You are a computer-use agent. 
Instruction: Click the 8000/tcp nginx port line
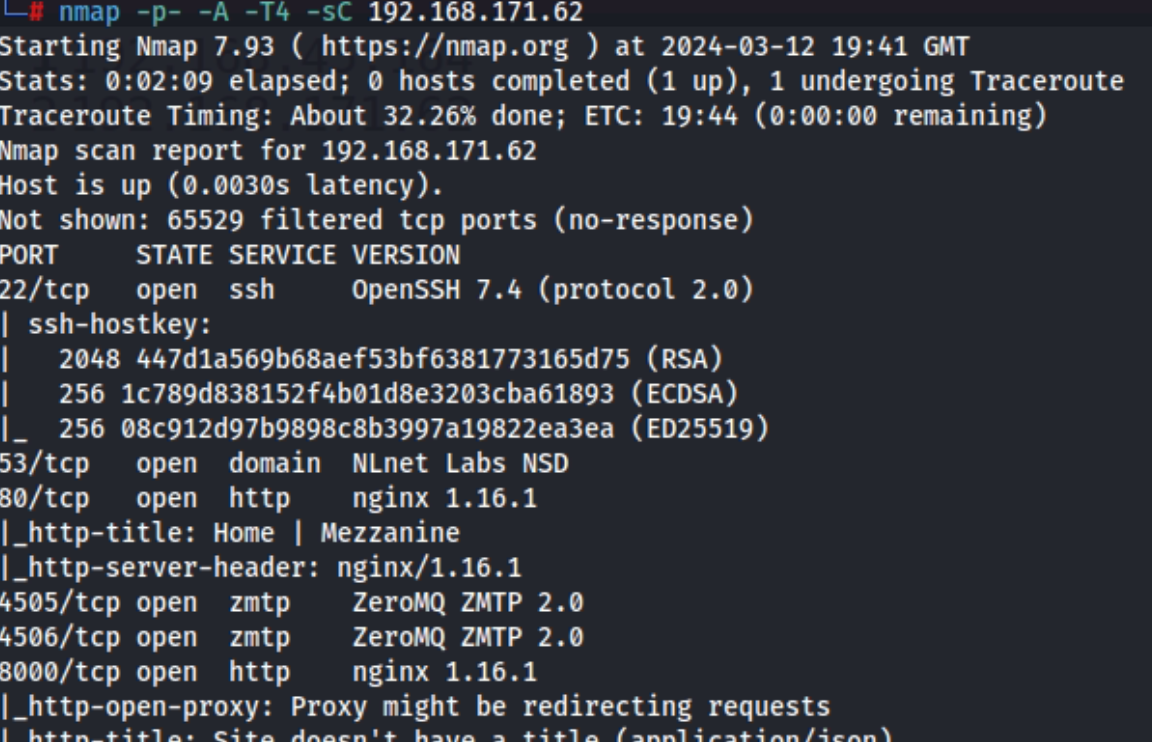point(268,672)
